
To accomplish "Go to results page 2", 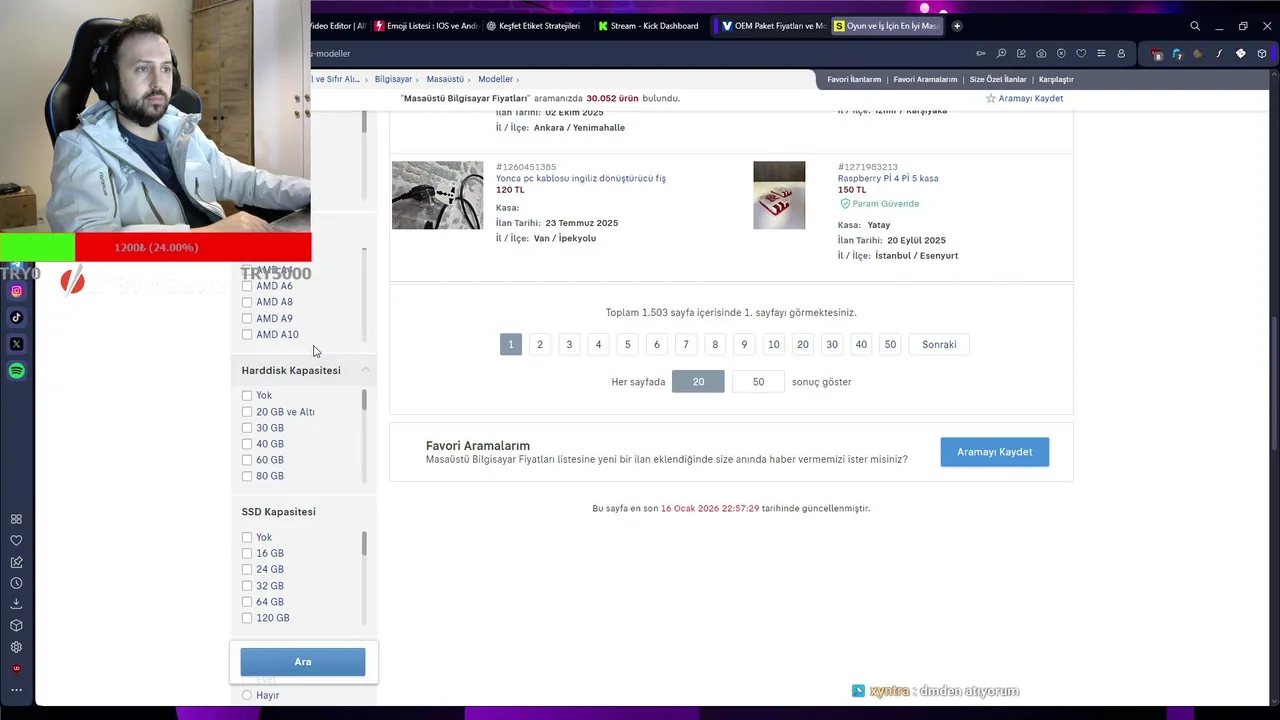I will [540, 344].
